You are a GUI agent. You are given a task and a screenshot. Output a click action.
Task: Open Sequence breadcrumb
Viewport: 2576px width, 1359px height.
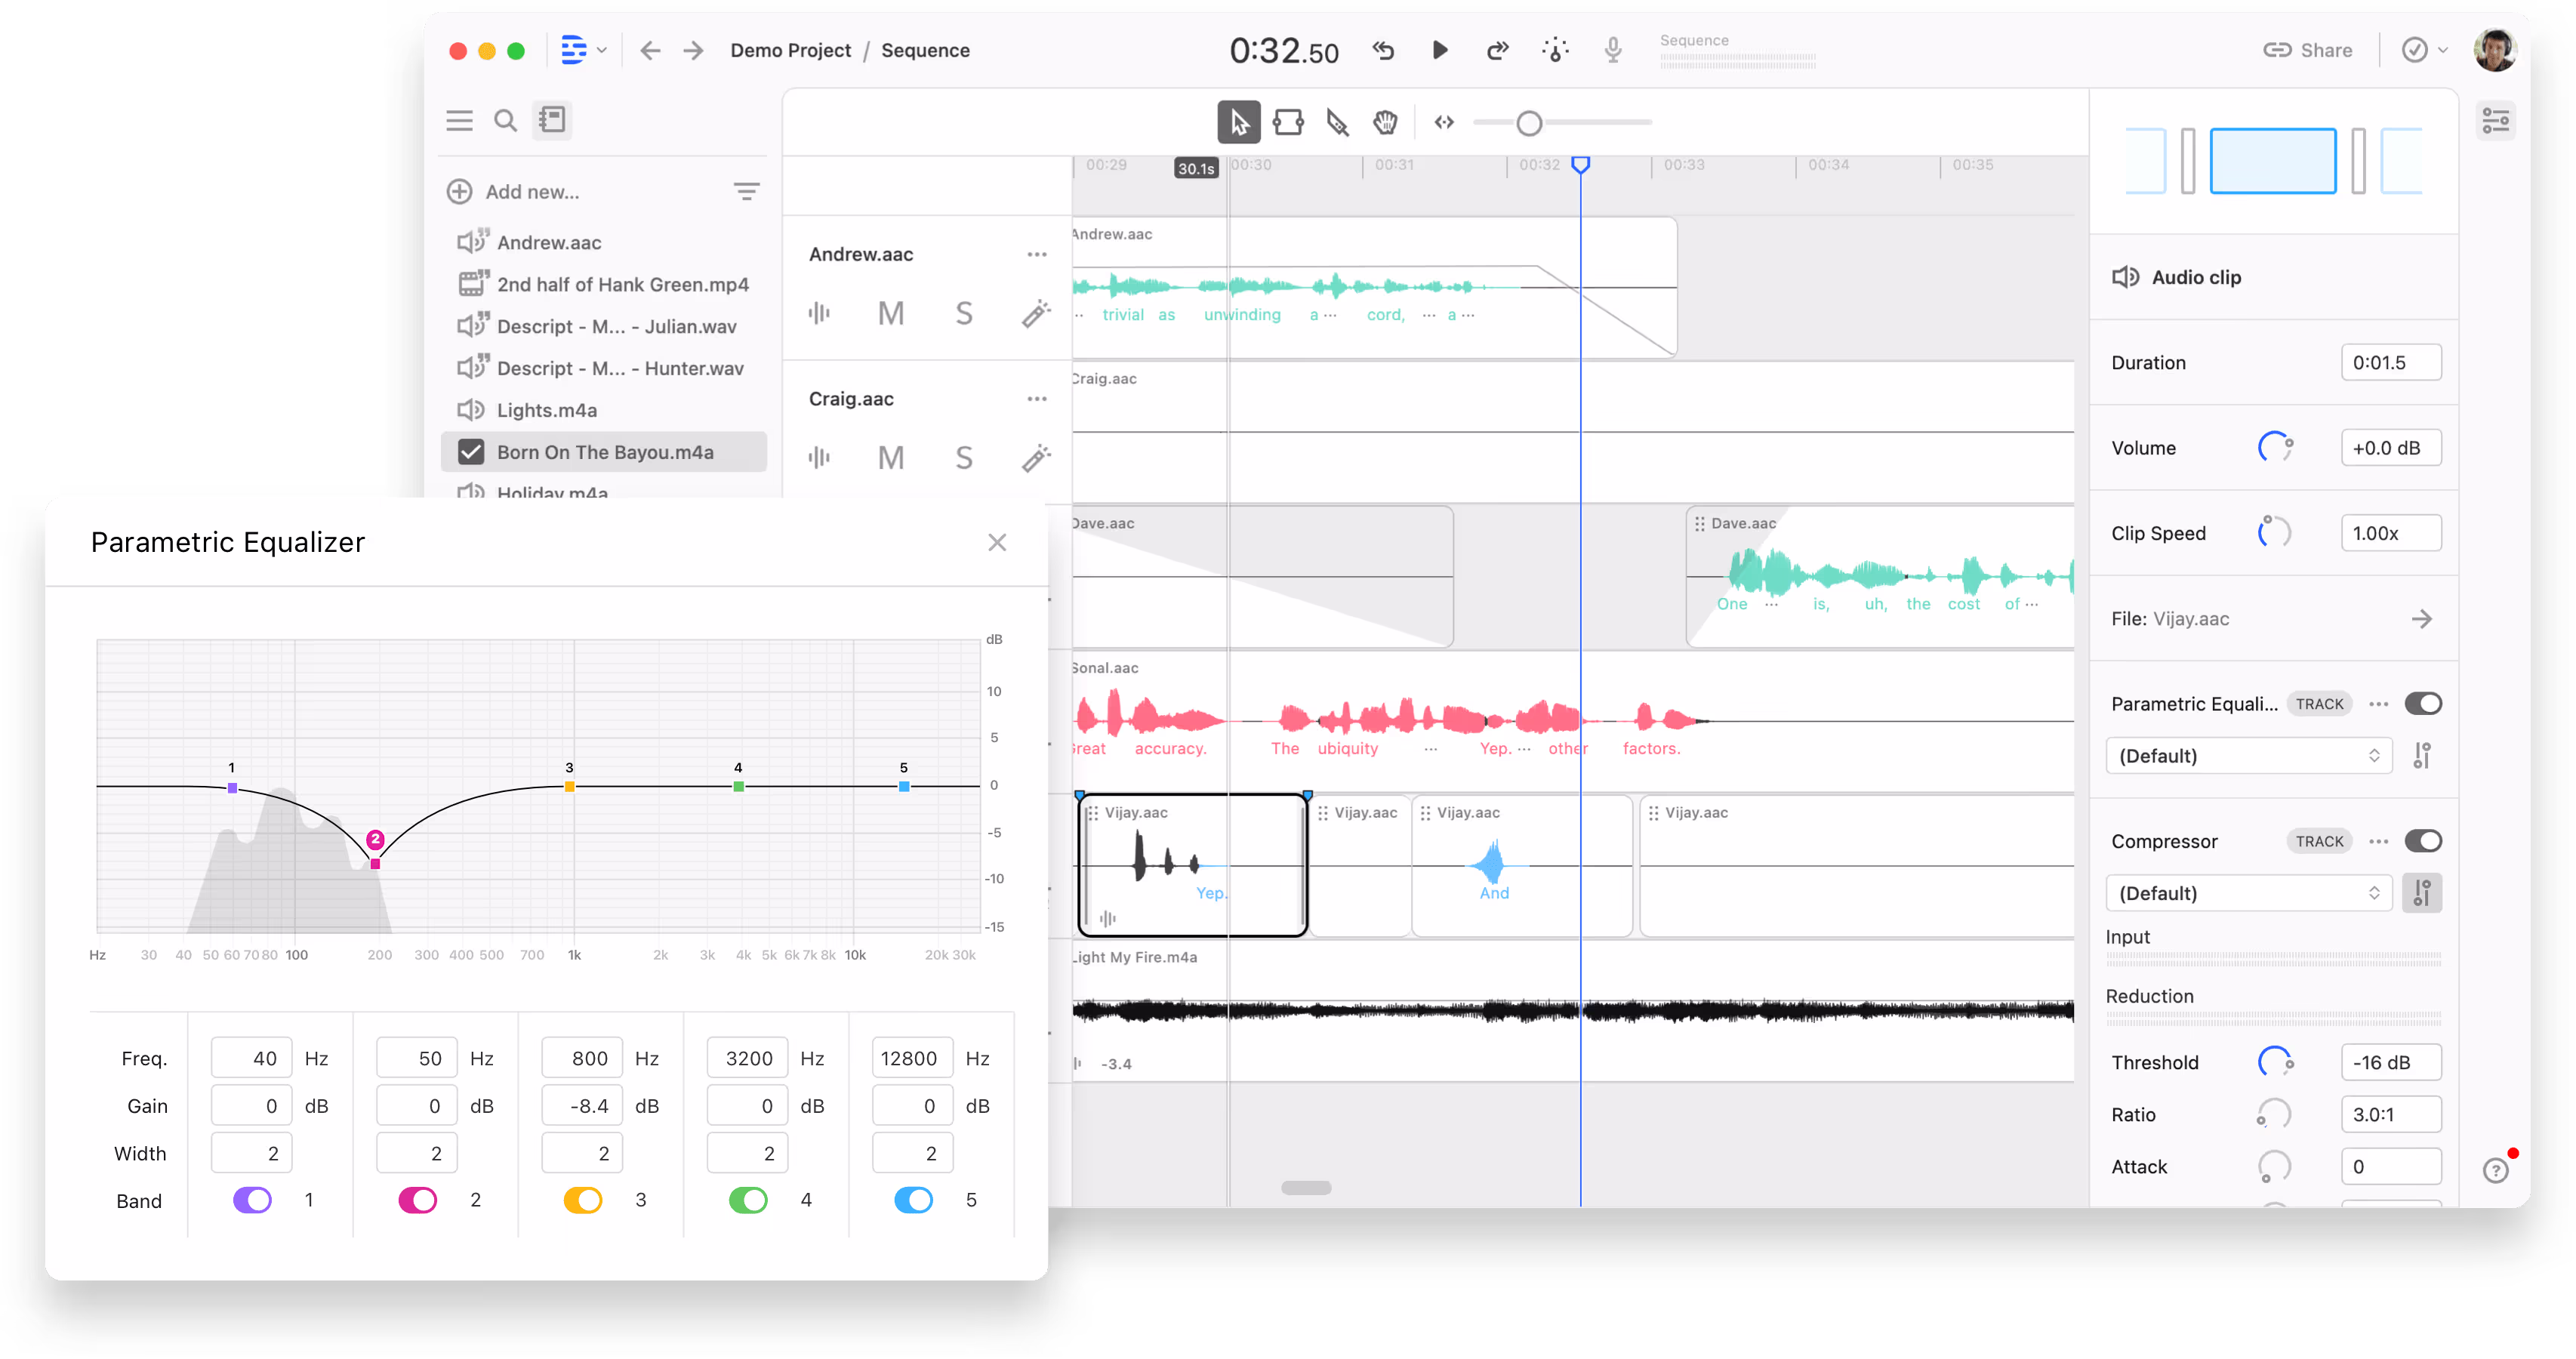click(x=925, y=50)
